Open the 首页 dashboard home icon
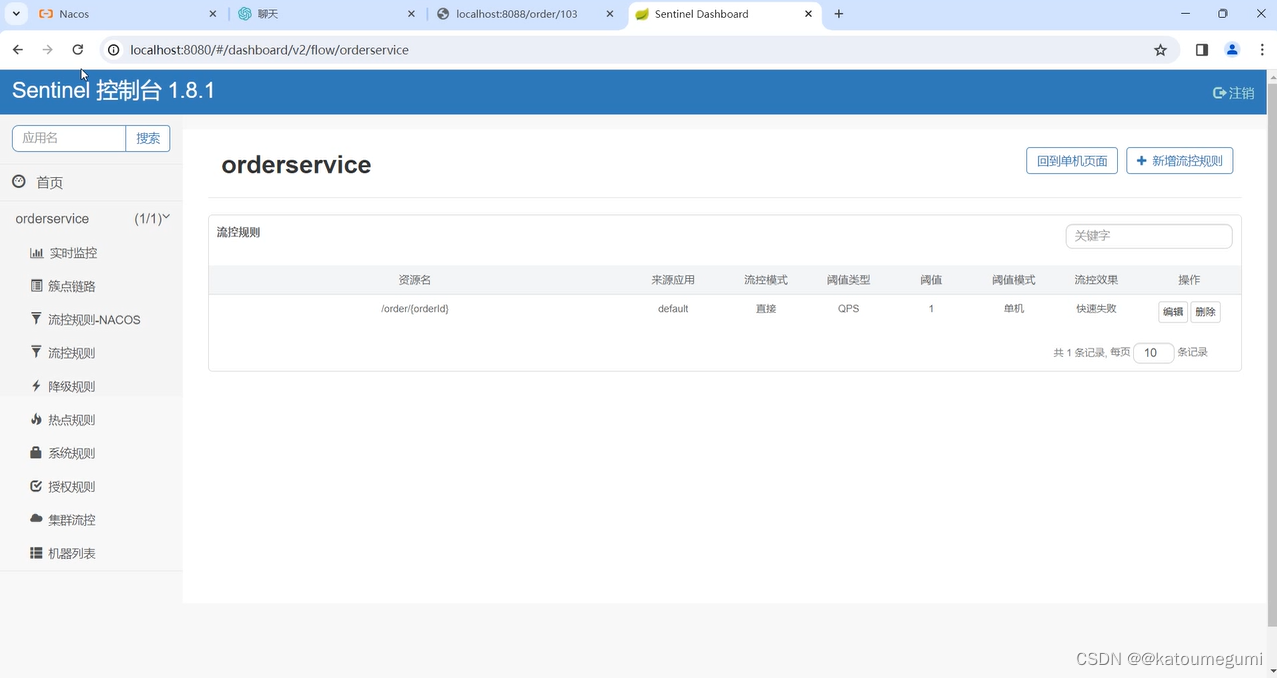This screenshot has width=1277, height=678. pos(18,182)
